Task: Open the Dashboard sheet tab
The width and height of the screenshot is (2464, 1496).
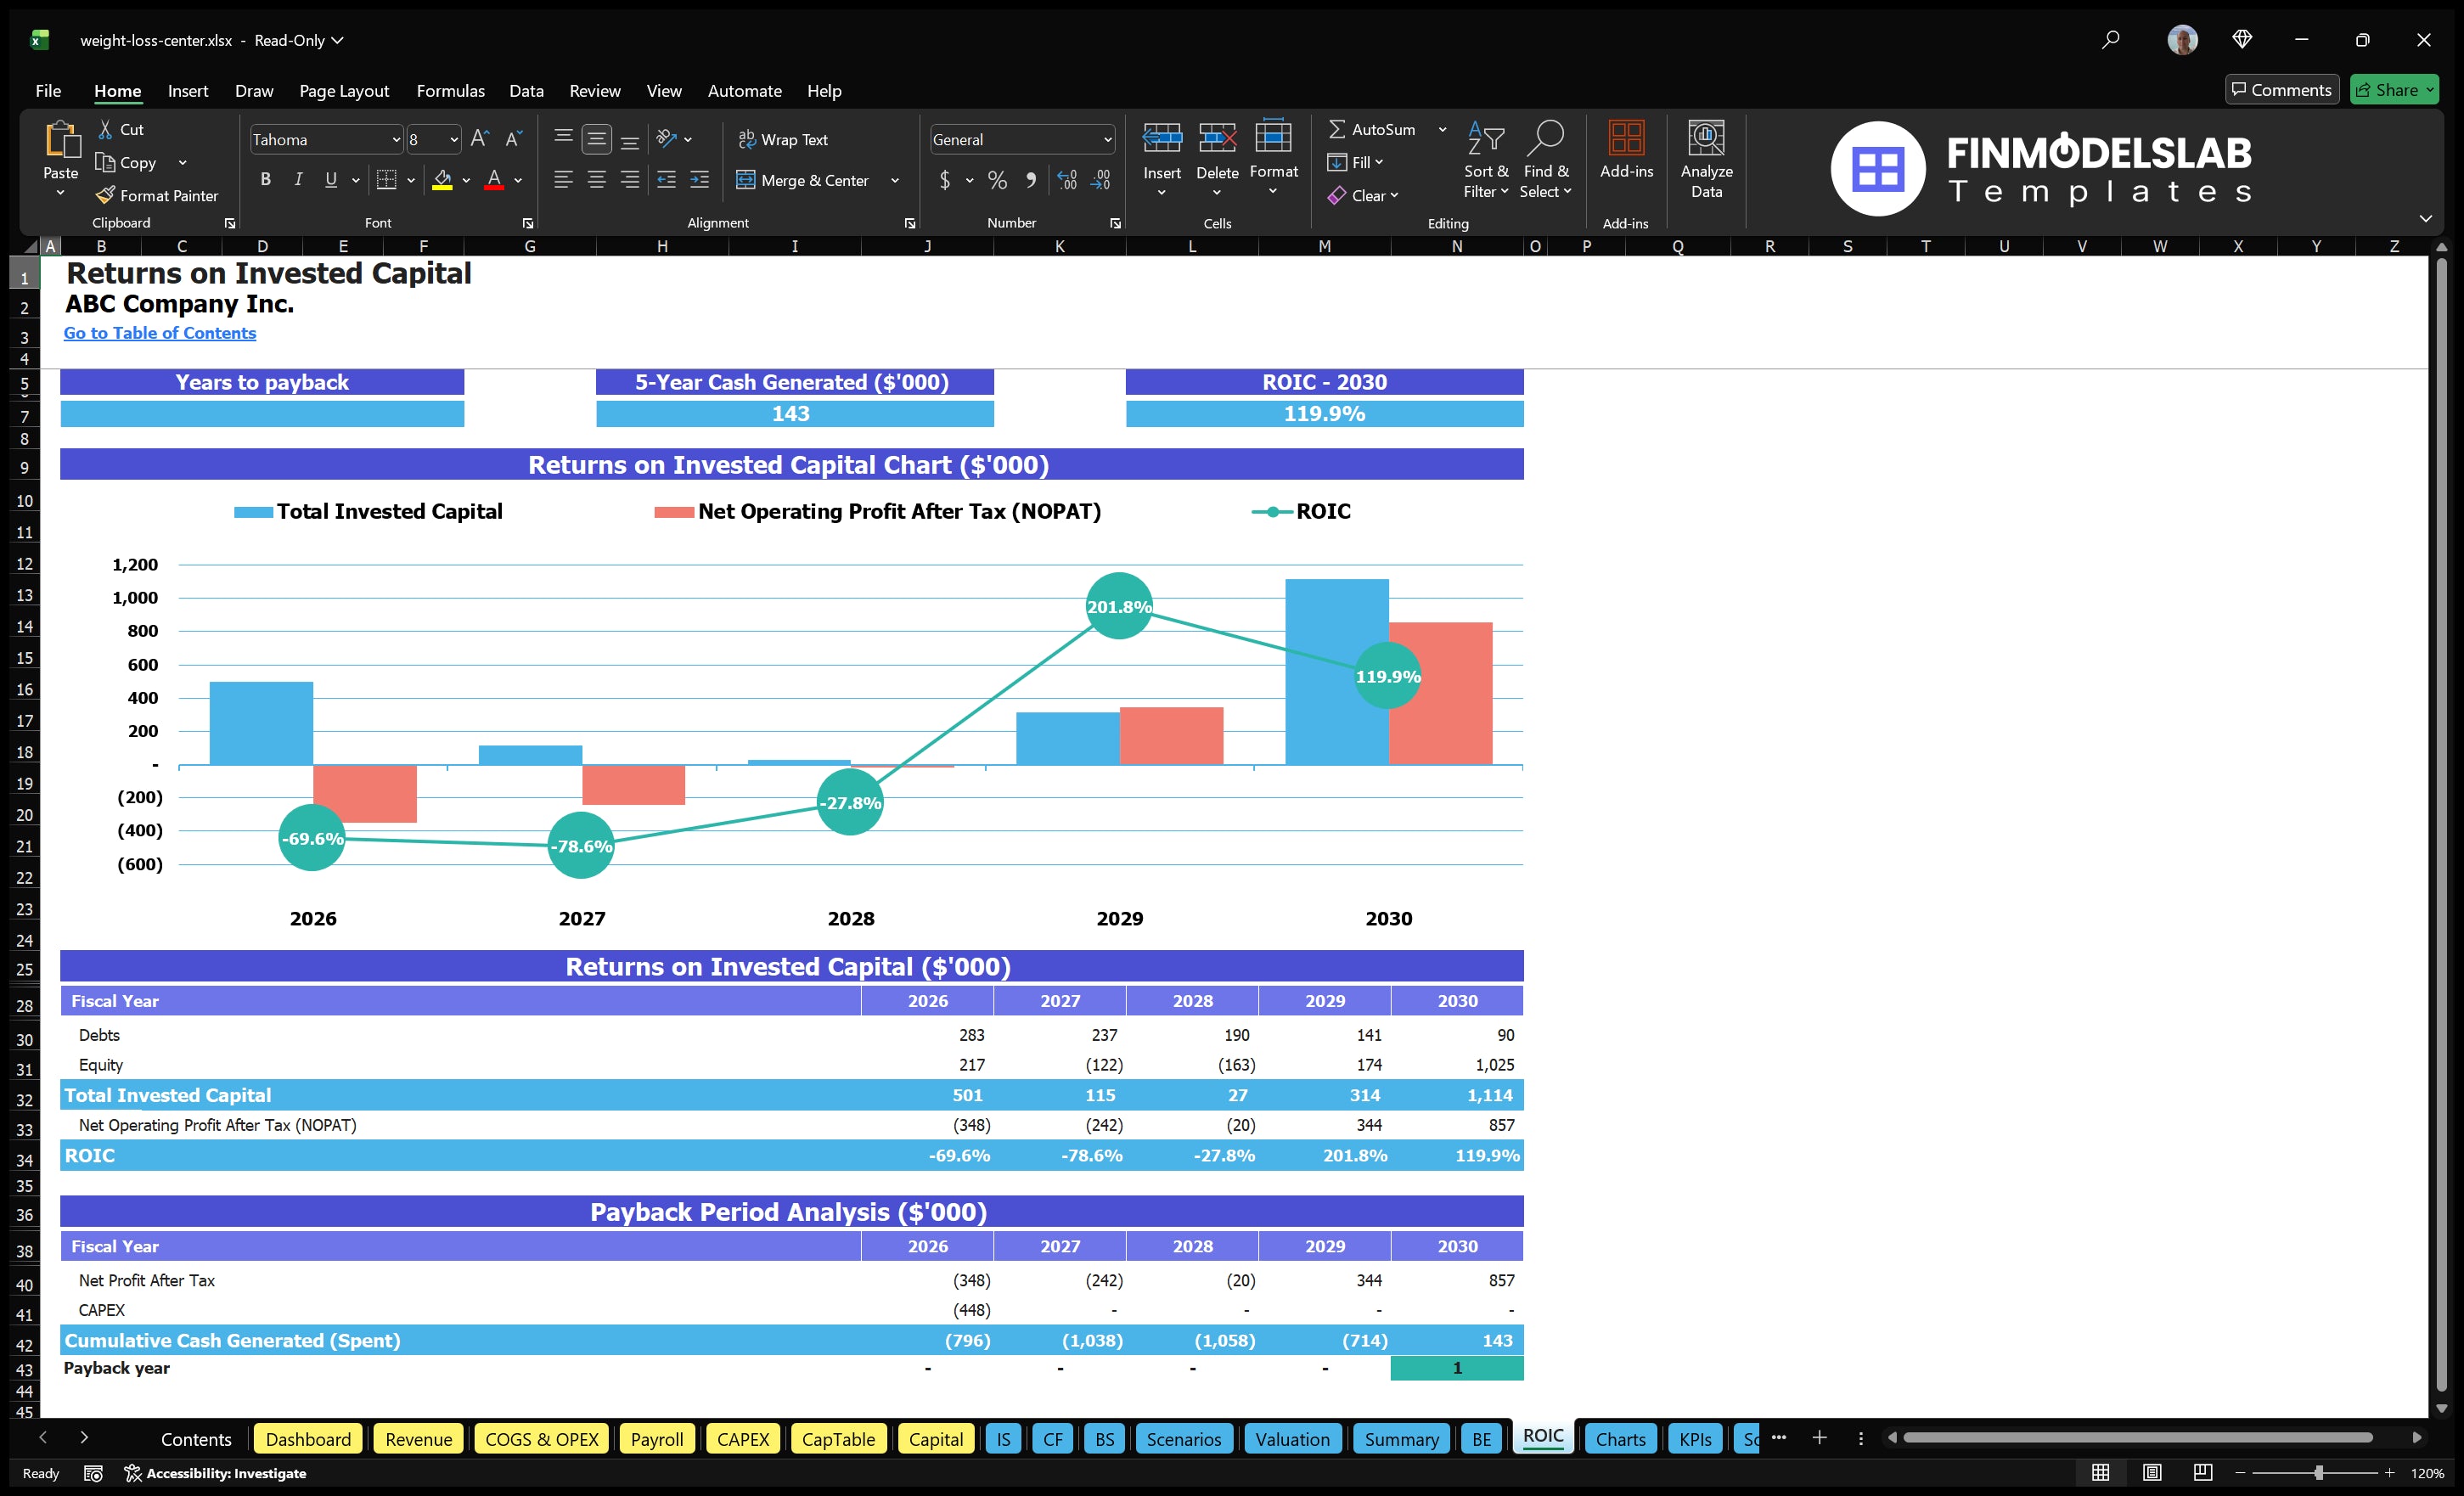Action: point(308,1438)
